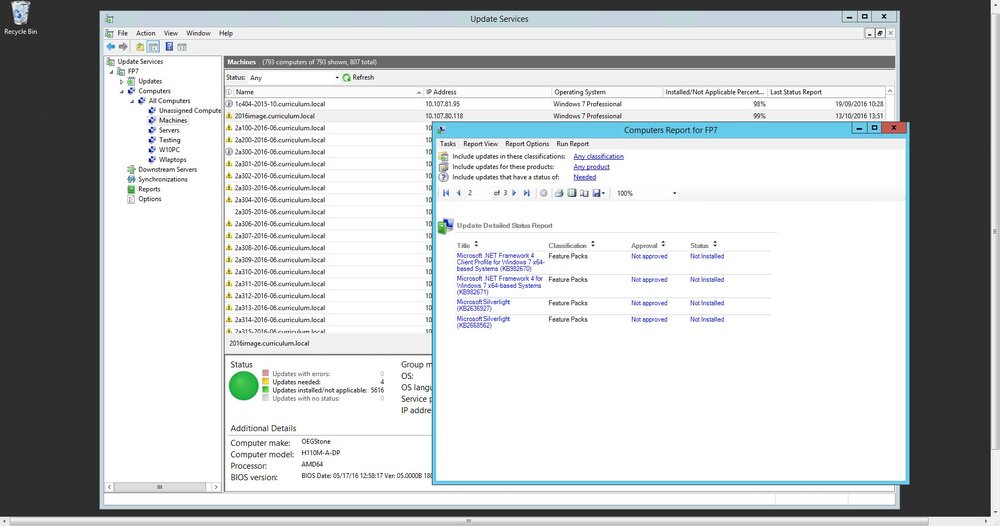Go back with the blue left arrow

pos(110,47)
